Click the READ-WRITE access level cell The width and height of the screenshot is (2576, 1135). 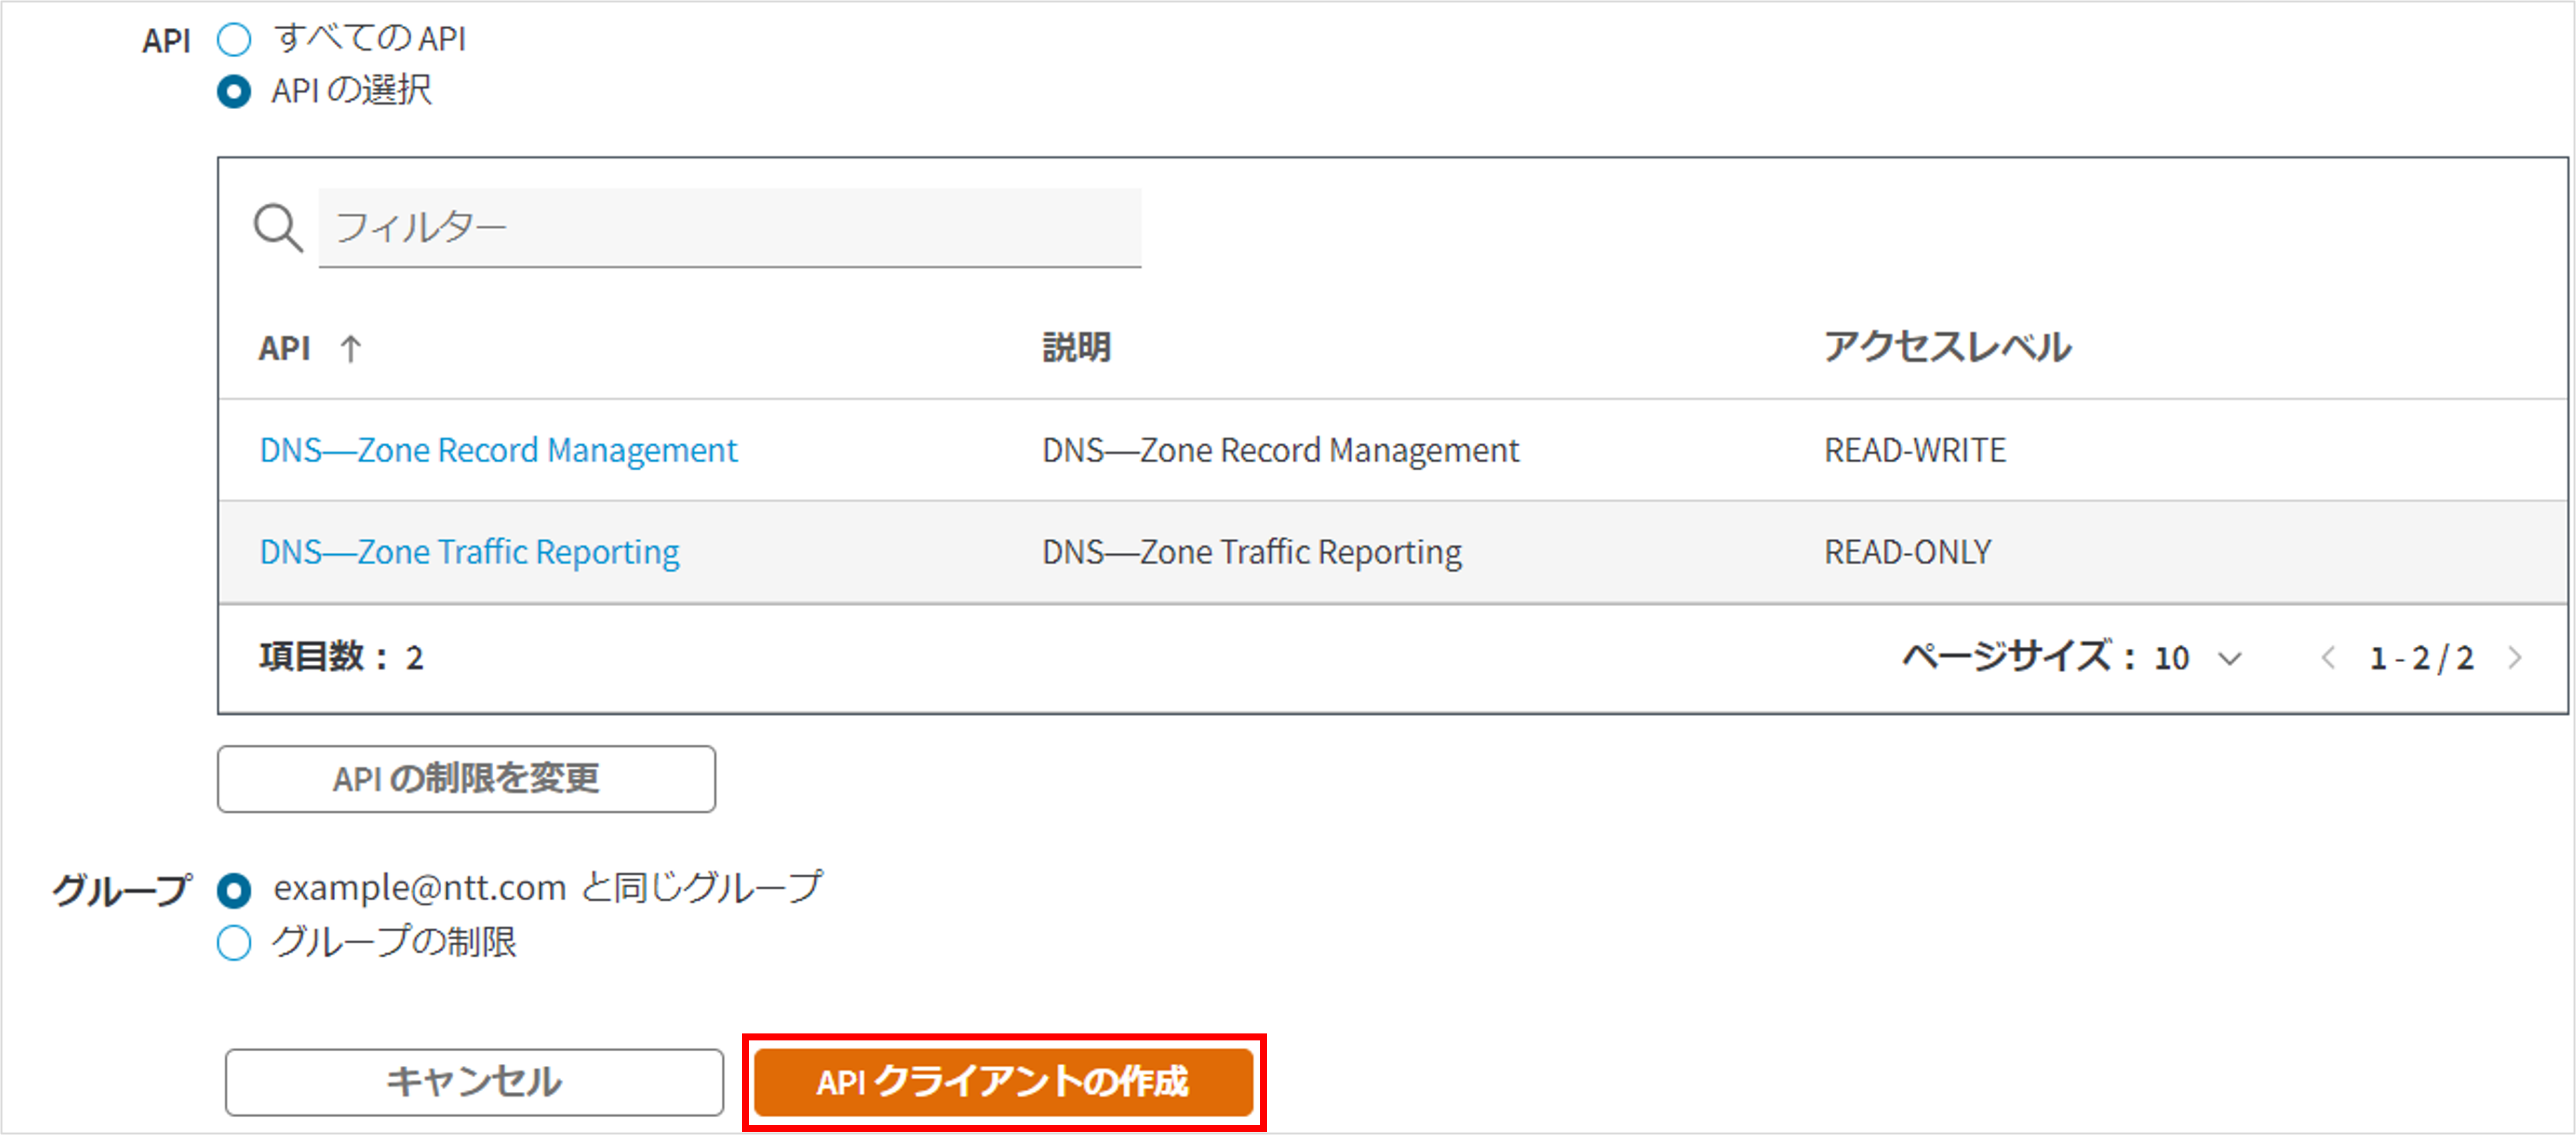[1914, 451]
